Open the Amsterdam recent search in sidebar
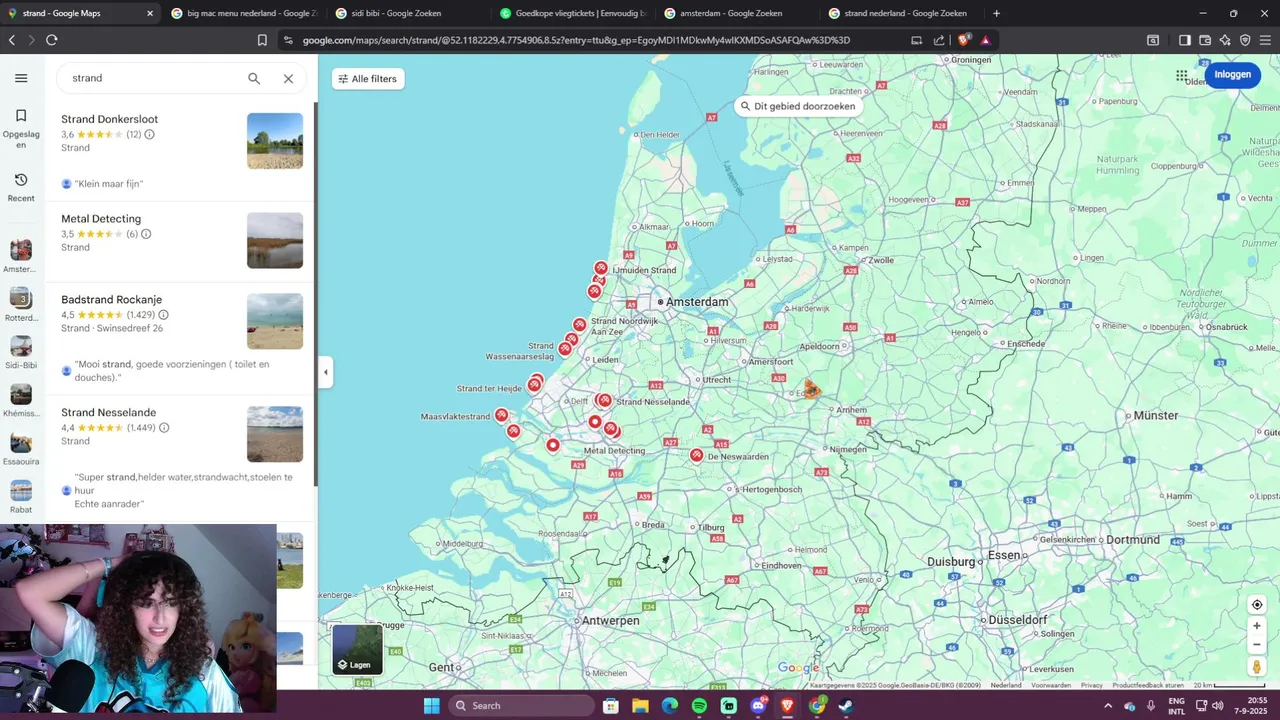The image size is (1280, 720). coord(21,256)
